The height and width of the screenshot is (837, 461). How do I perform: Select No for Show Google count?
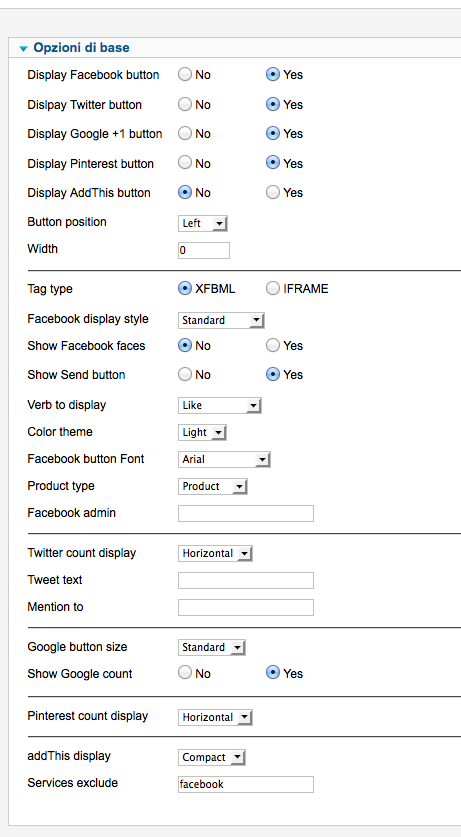(x=185, y=674)
